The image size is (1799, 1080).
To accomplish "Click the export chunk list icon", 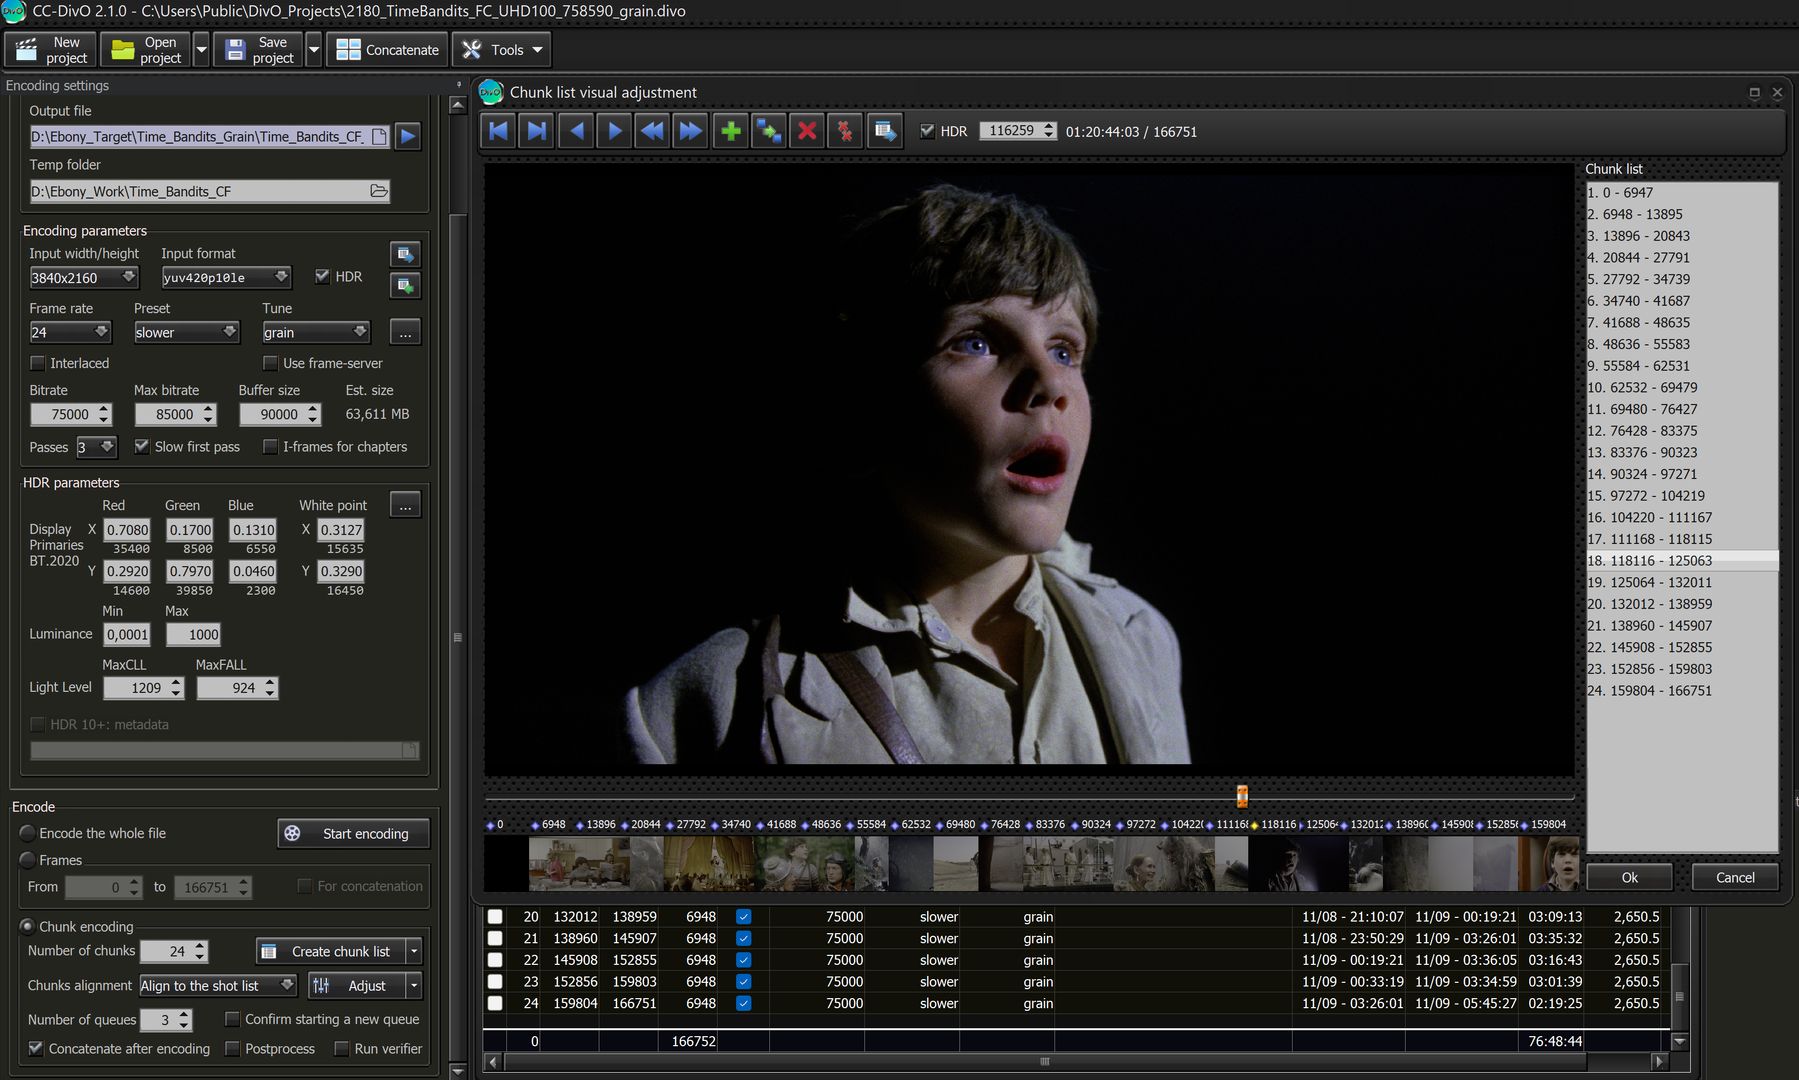I will [x=884, y=131].
